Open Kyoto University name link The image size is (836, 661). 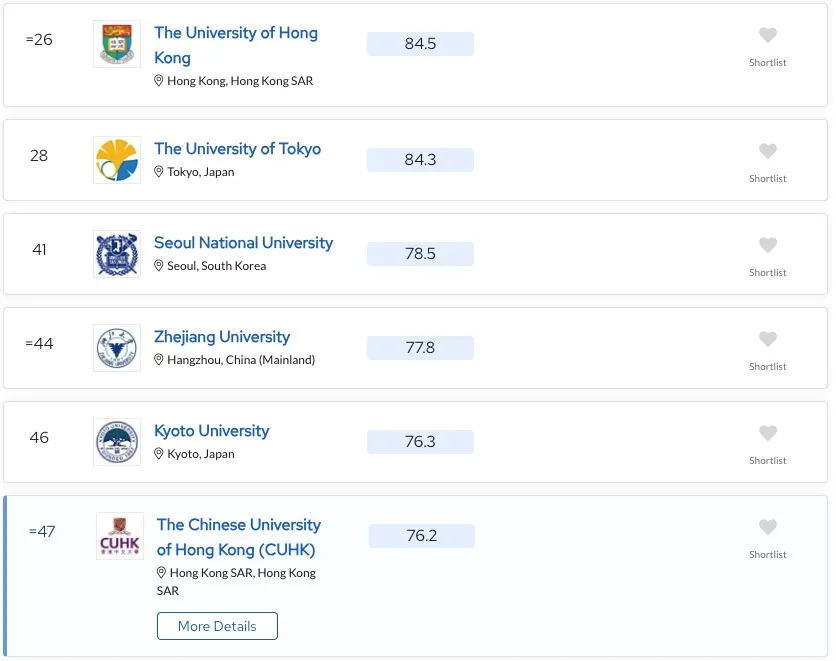(211, 431)
